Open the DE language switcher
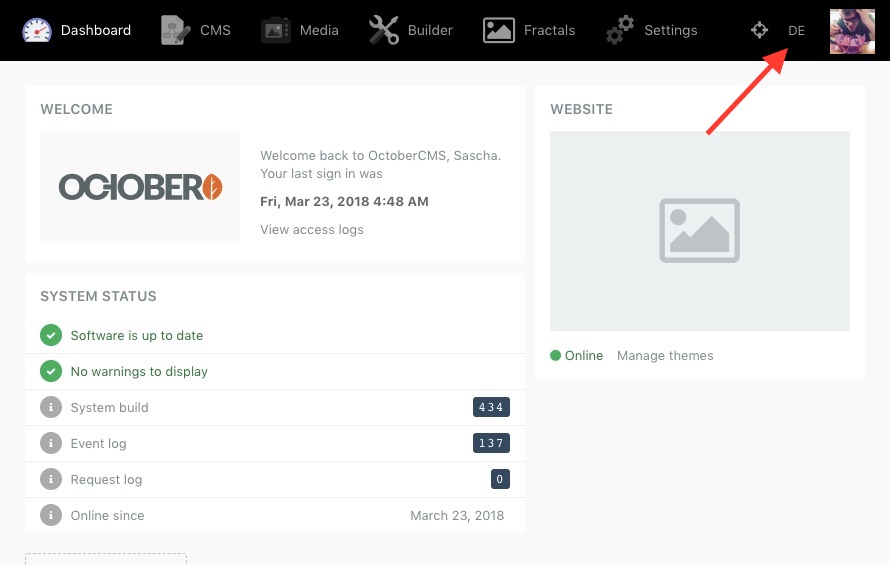 pos(796,31)
